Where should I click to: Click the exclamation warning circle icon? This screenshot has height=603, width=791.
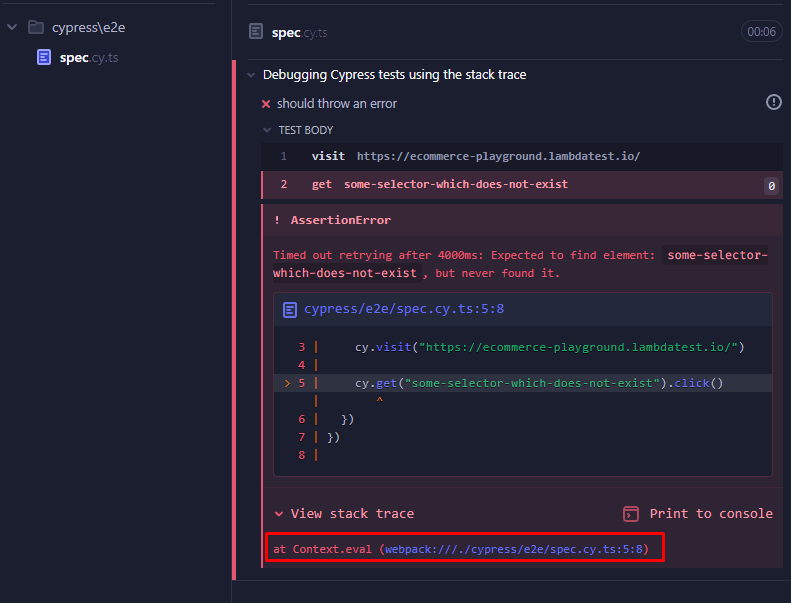(x=773, y=102)
